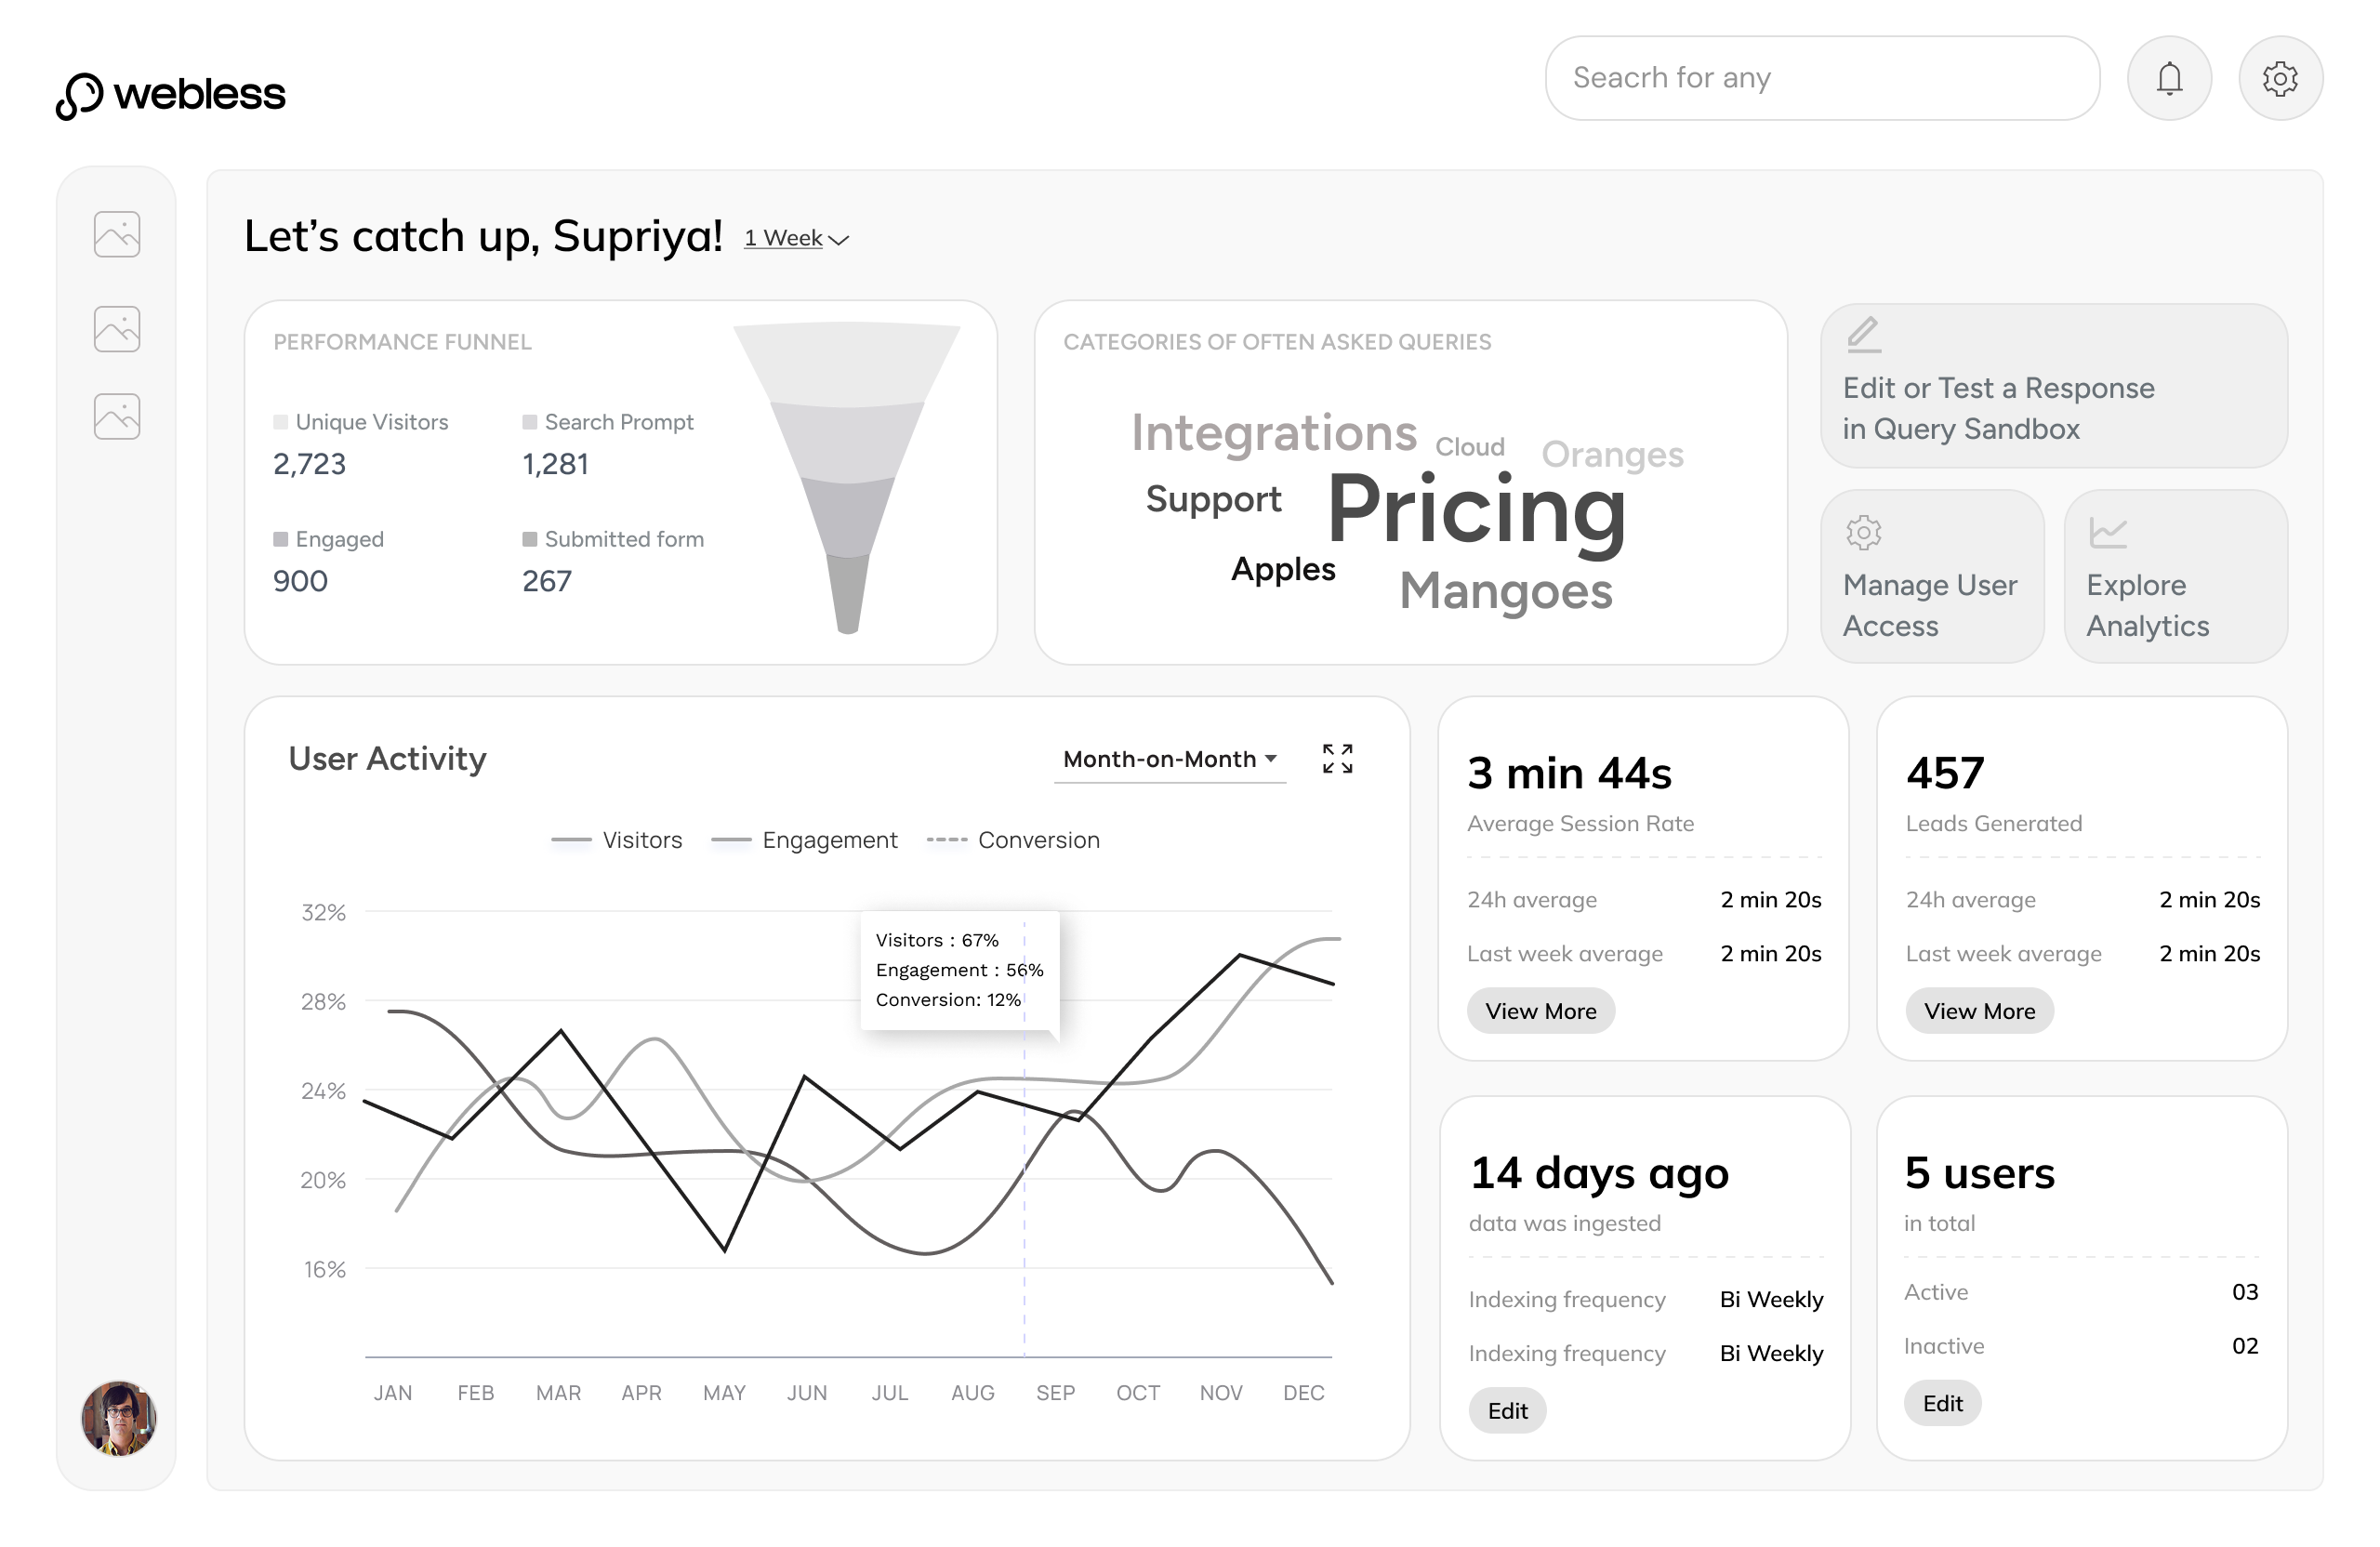
Task: Open the user profile avatar
Action: click(118, 1417)
